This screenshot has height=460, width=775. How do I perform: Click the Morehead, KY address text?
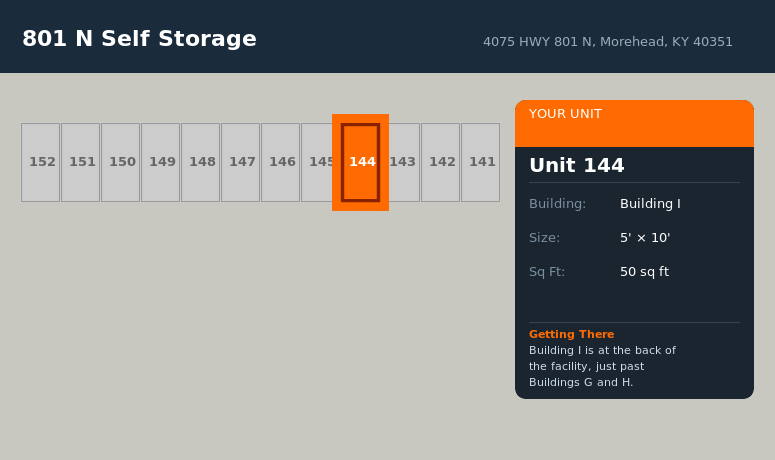(607, 42)
